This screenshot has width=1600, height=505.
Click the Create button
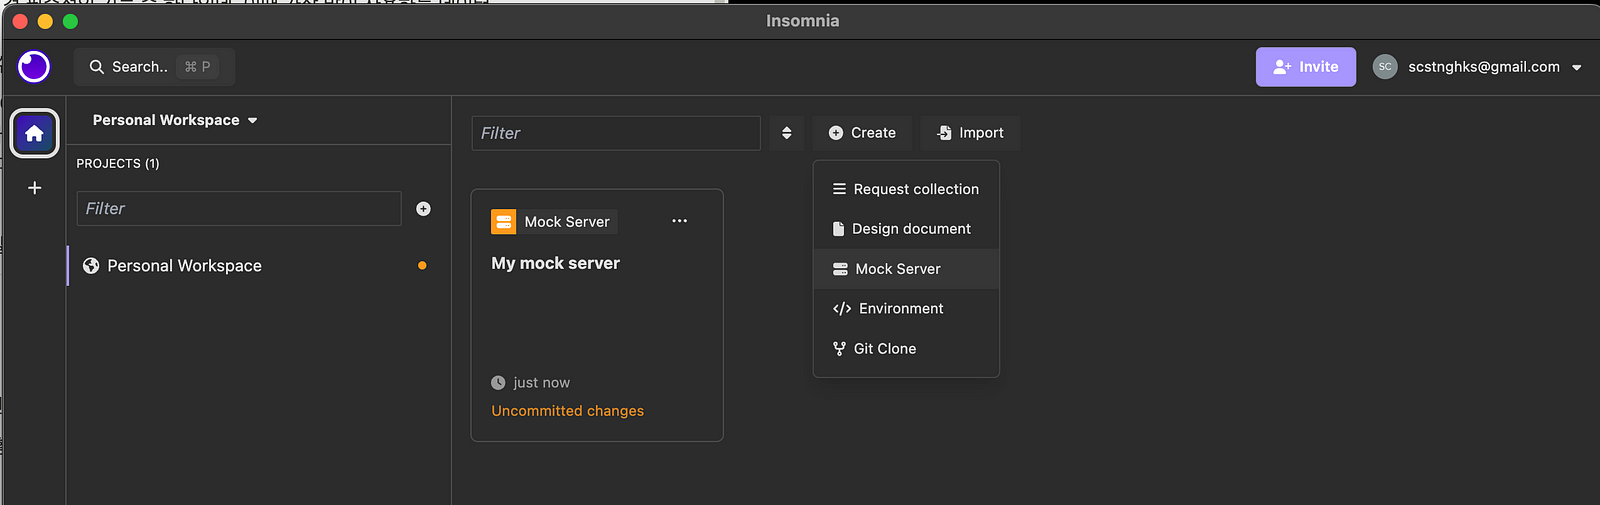(x=862, y=133)
